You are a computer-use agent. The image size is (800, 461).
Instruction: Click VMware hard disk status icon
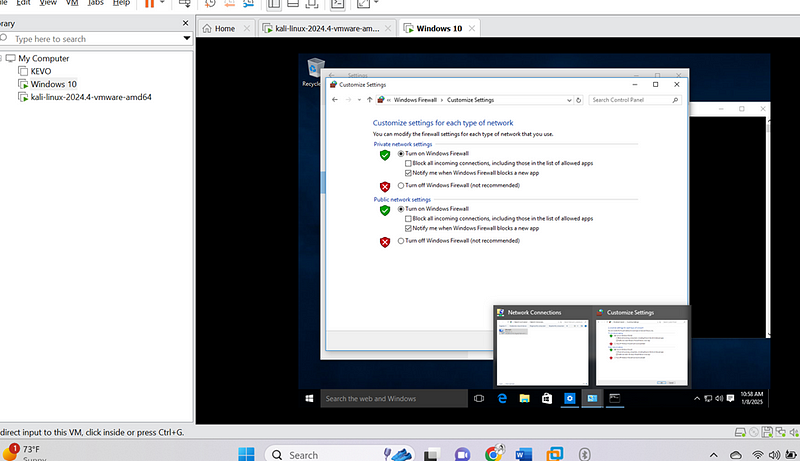pos(740,432)
